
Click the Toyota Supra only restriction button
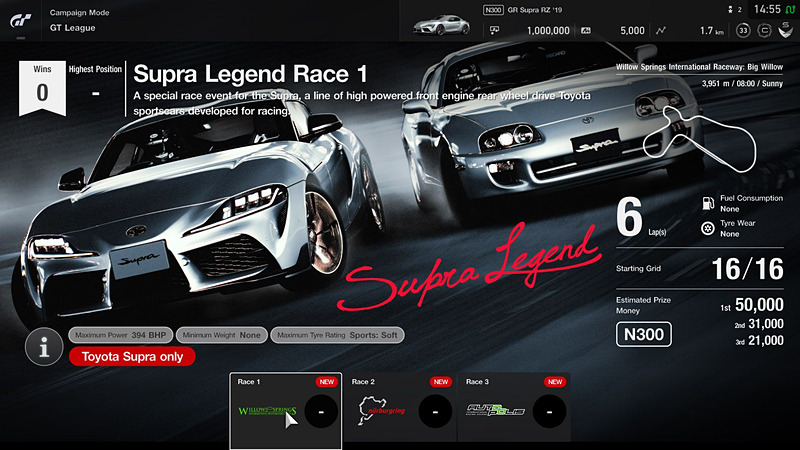click(x=132, y=357)
